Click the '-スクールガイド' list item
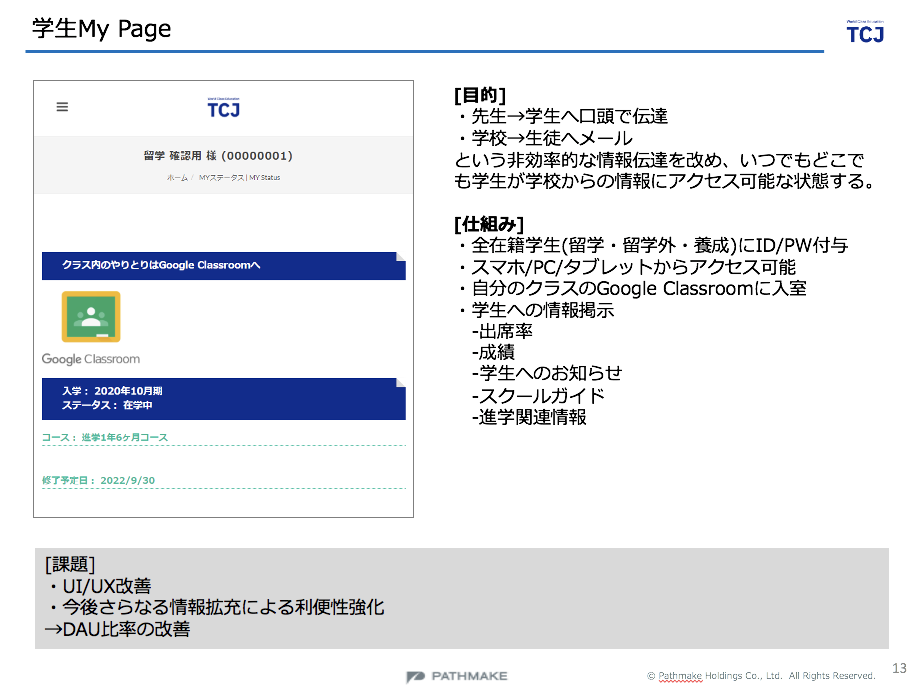 (x=538, y=395)
